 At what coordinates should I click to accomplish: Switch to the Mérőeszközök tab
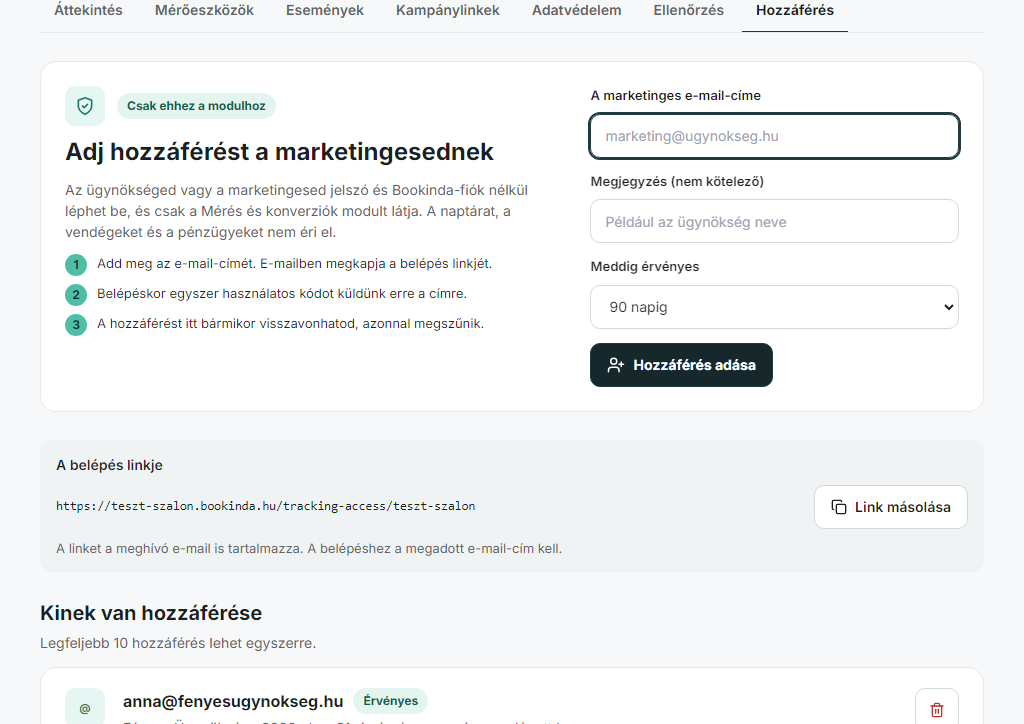coord(204,10)
